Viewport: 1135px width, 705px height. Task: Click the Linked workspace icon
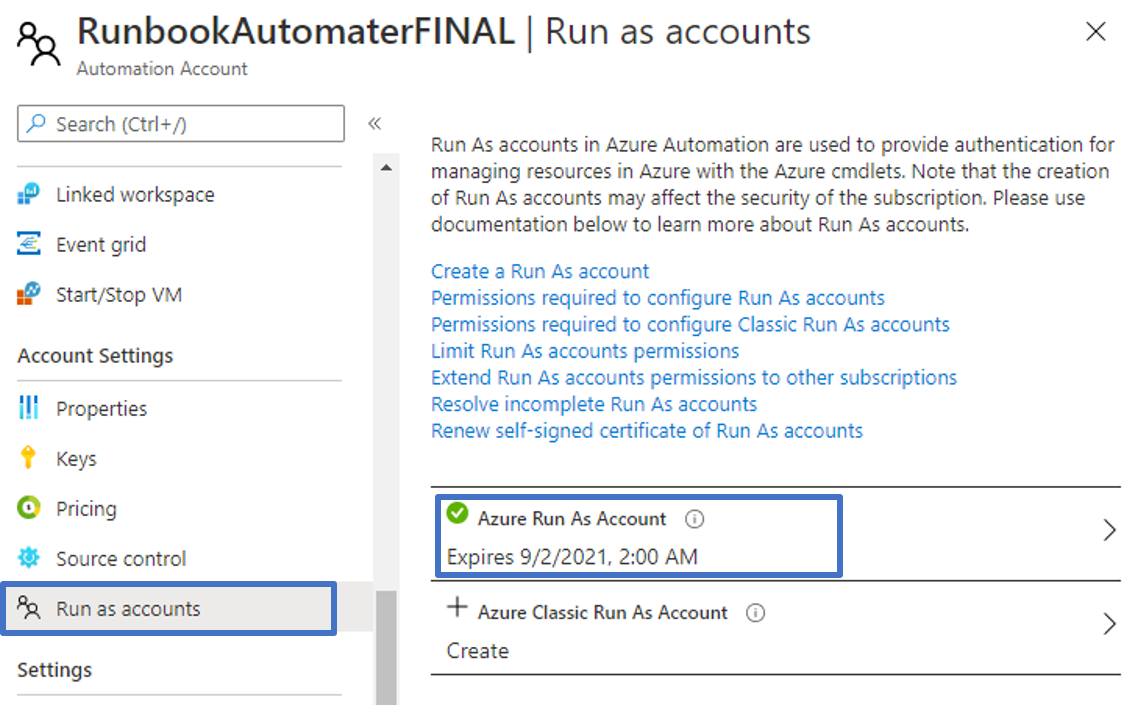click(x=28, y=194)
